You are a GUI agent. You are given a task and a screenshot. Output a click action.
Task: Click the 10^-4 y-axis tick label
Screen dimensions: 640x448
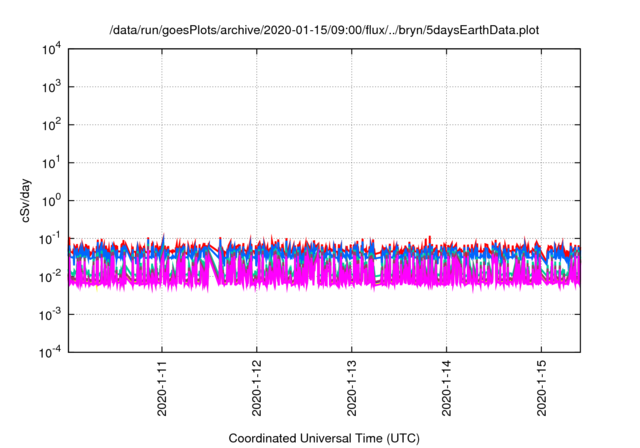[x=50, y=352]
